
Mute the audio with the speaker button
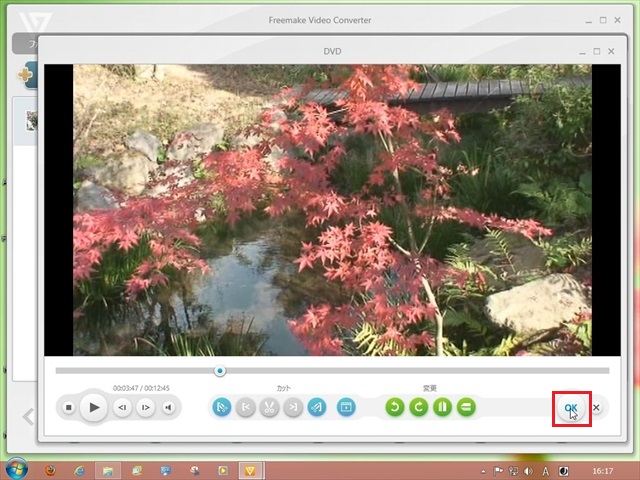tap(168, 408)
